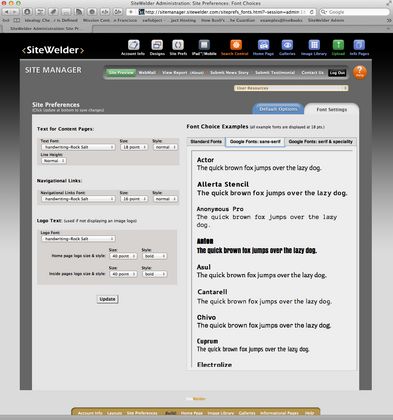Switch to the Default Options tab
Viewport: 393px width, 420px height.
click(x=278, y=109)
